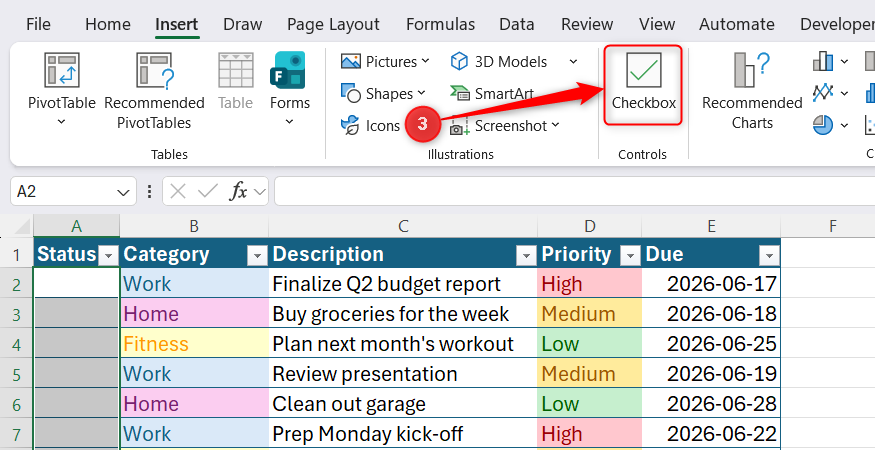Open the Shapes gallery
Screen dimensions: 875x450
point(383,93)
